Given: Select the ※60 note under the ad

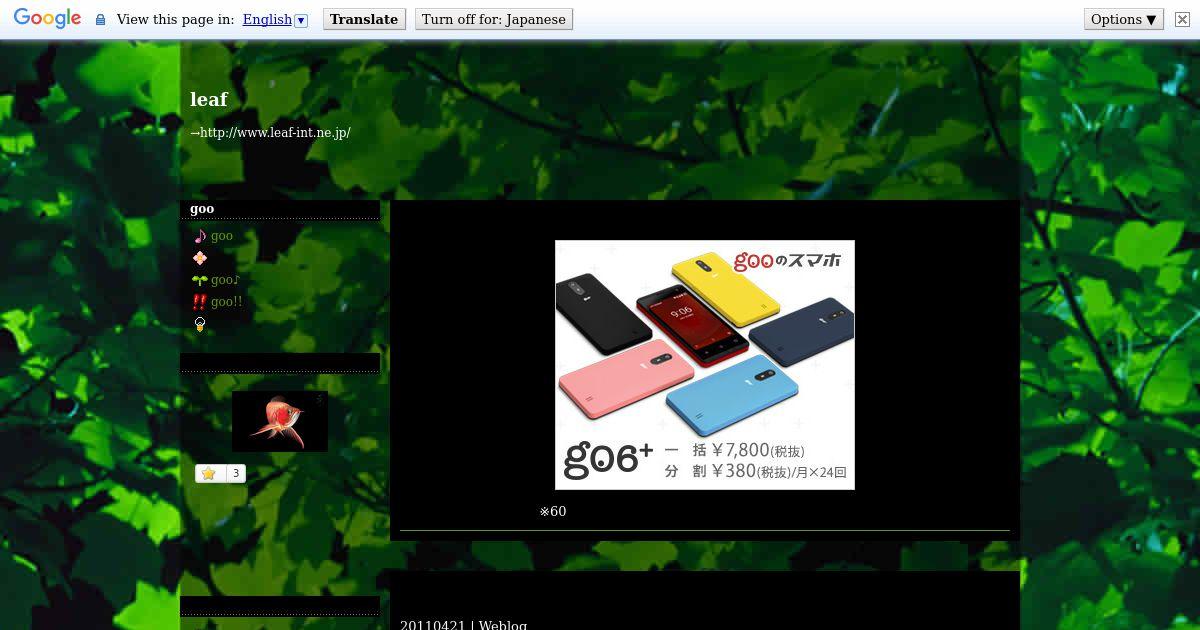Looking at the screenshot, I should (553, 512).
